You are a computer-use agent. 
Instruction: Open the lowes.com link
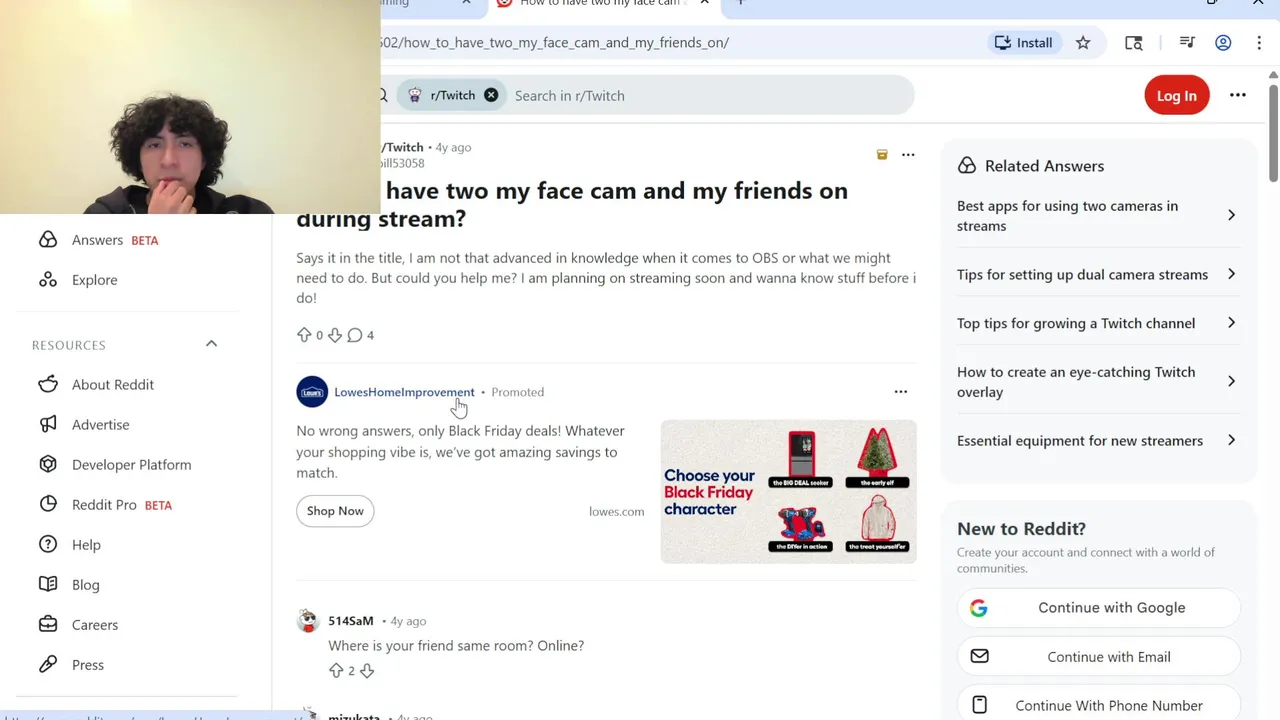pyautogui.click(x=616, y=511)
